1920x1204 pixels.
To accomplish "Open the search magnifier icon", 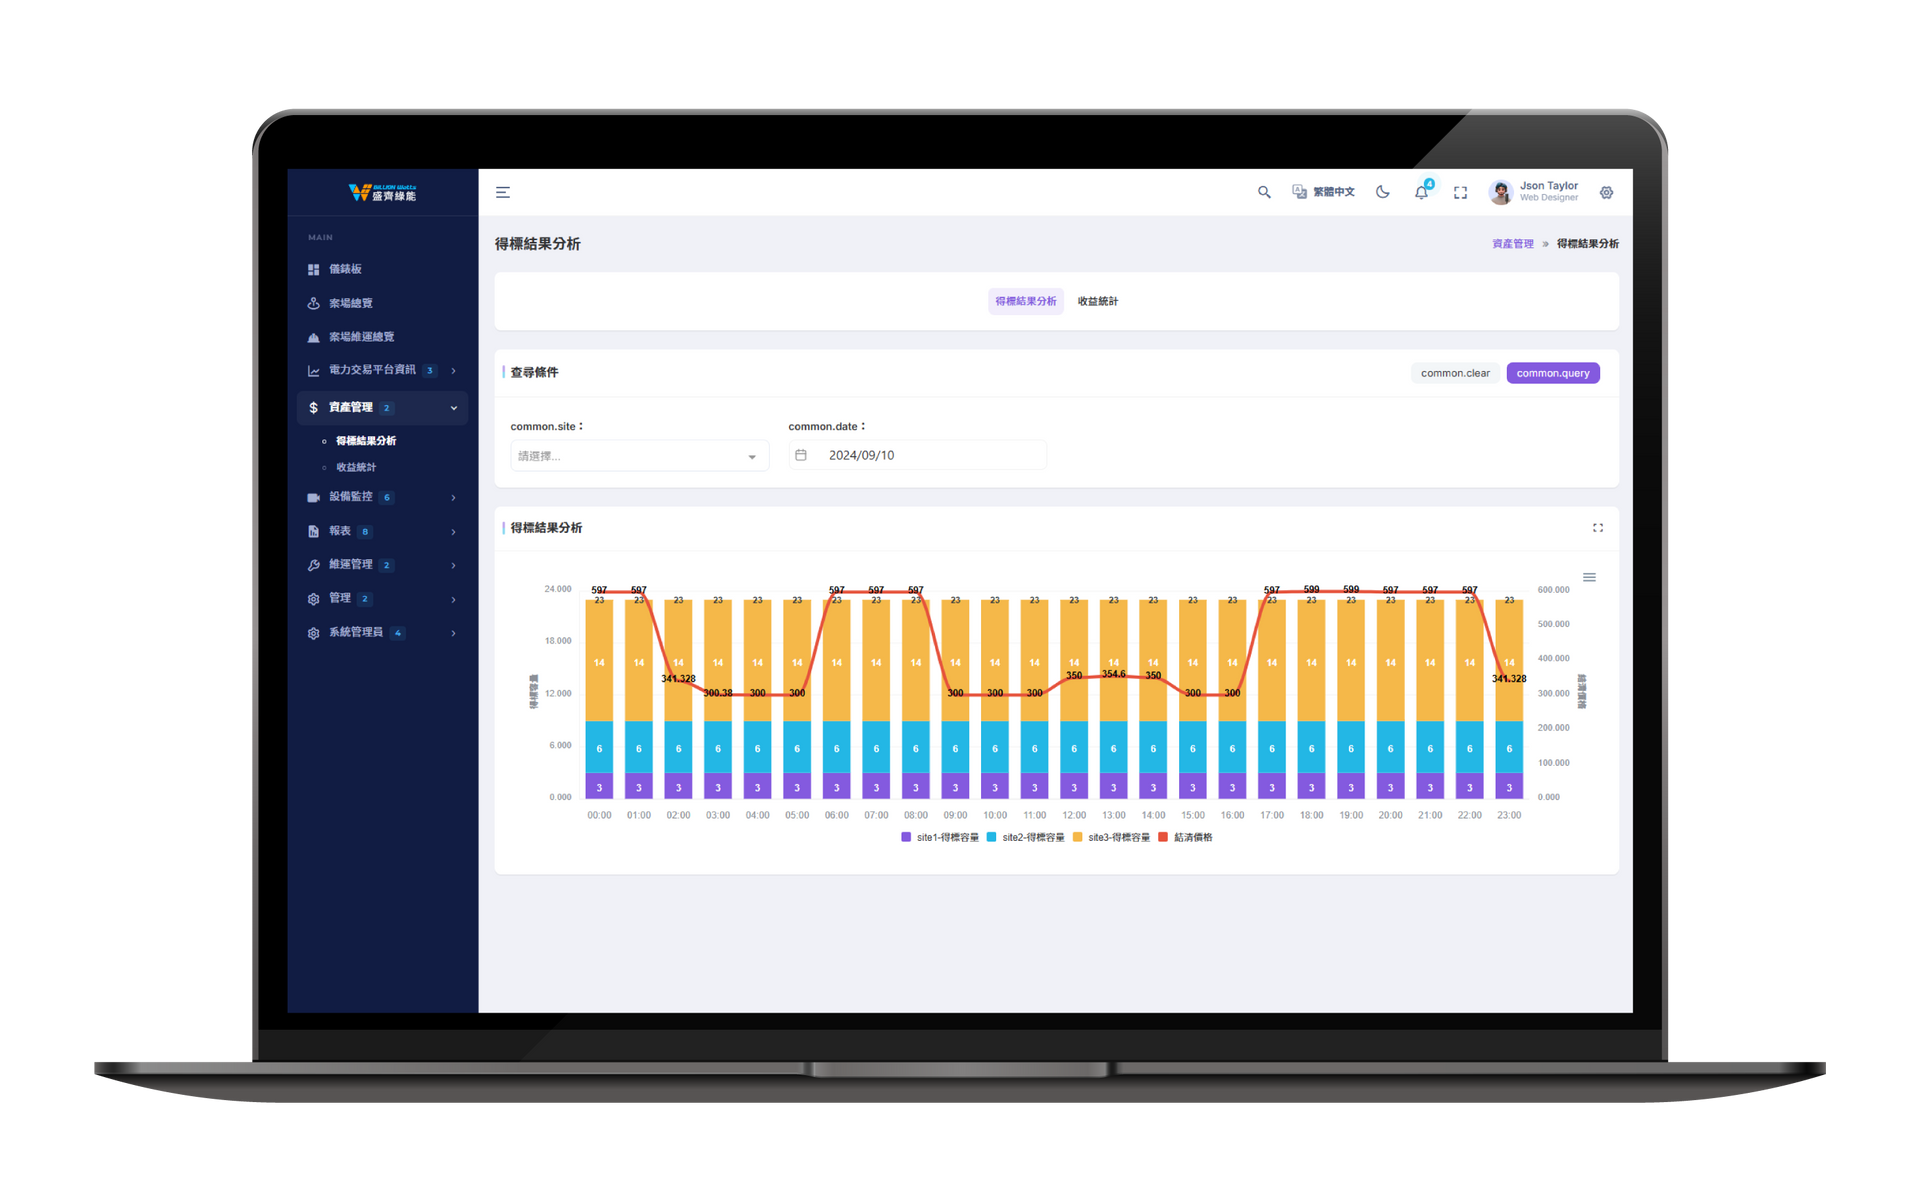I will coord(1264,192).
